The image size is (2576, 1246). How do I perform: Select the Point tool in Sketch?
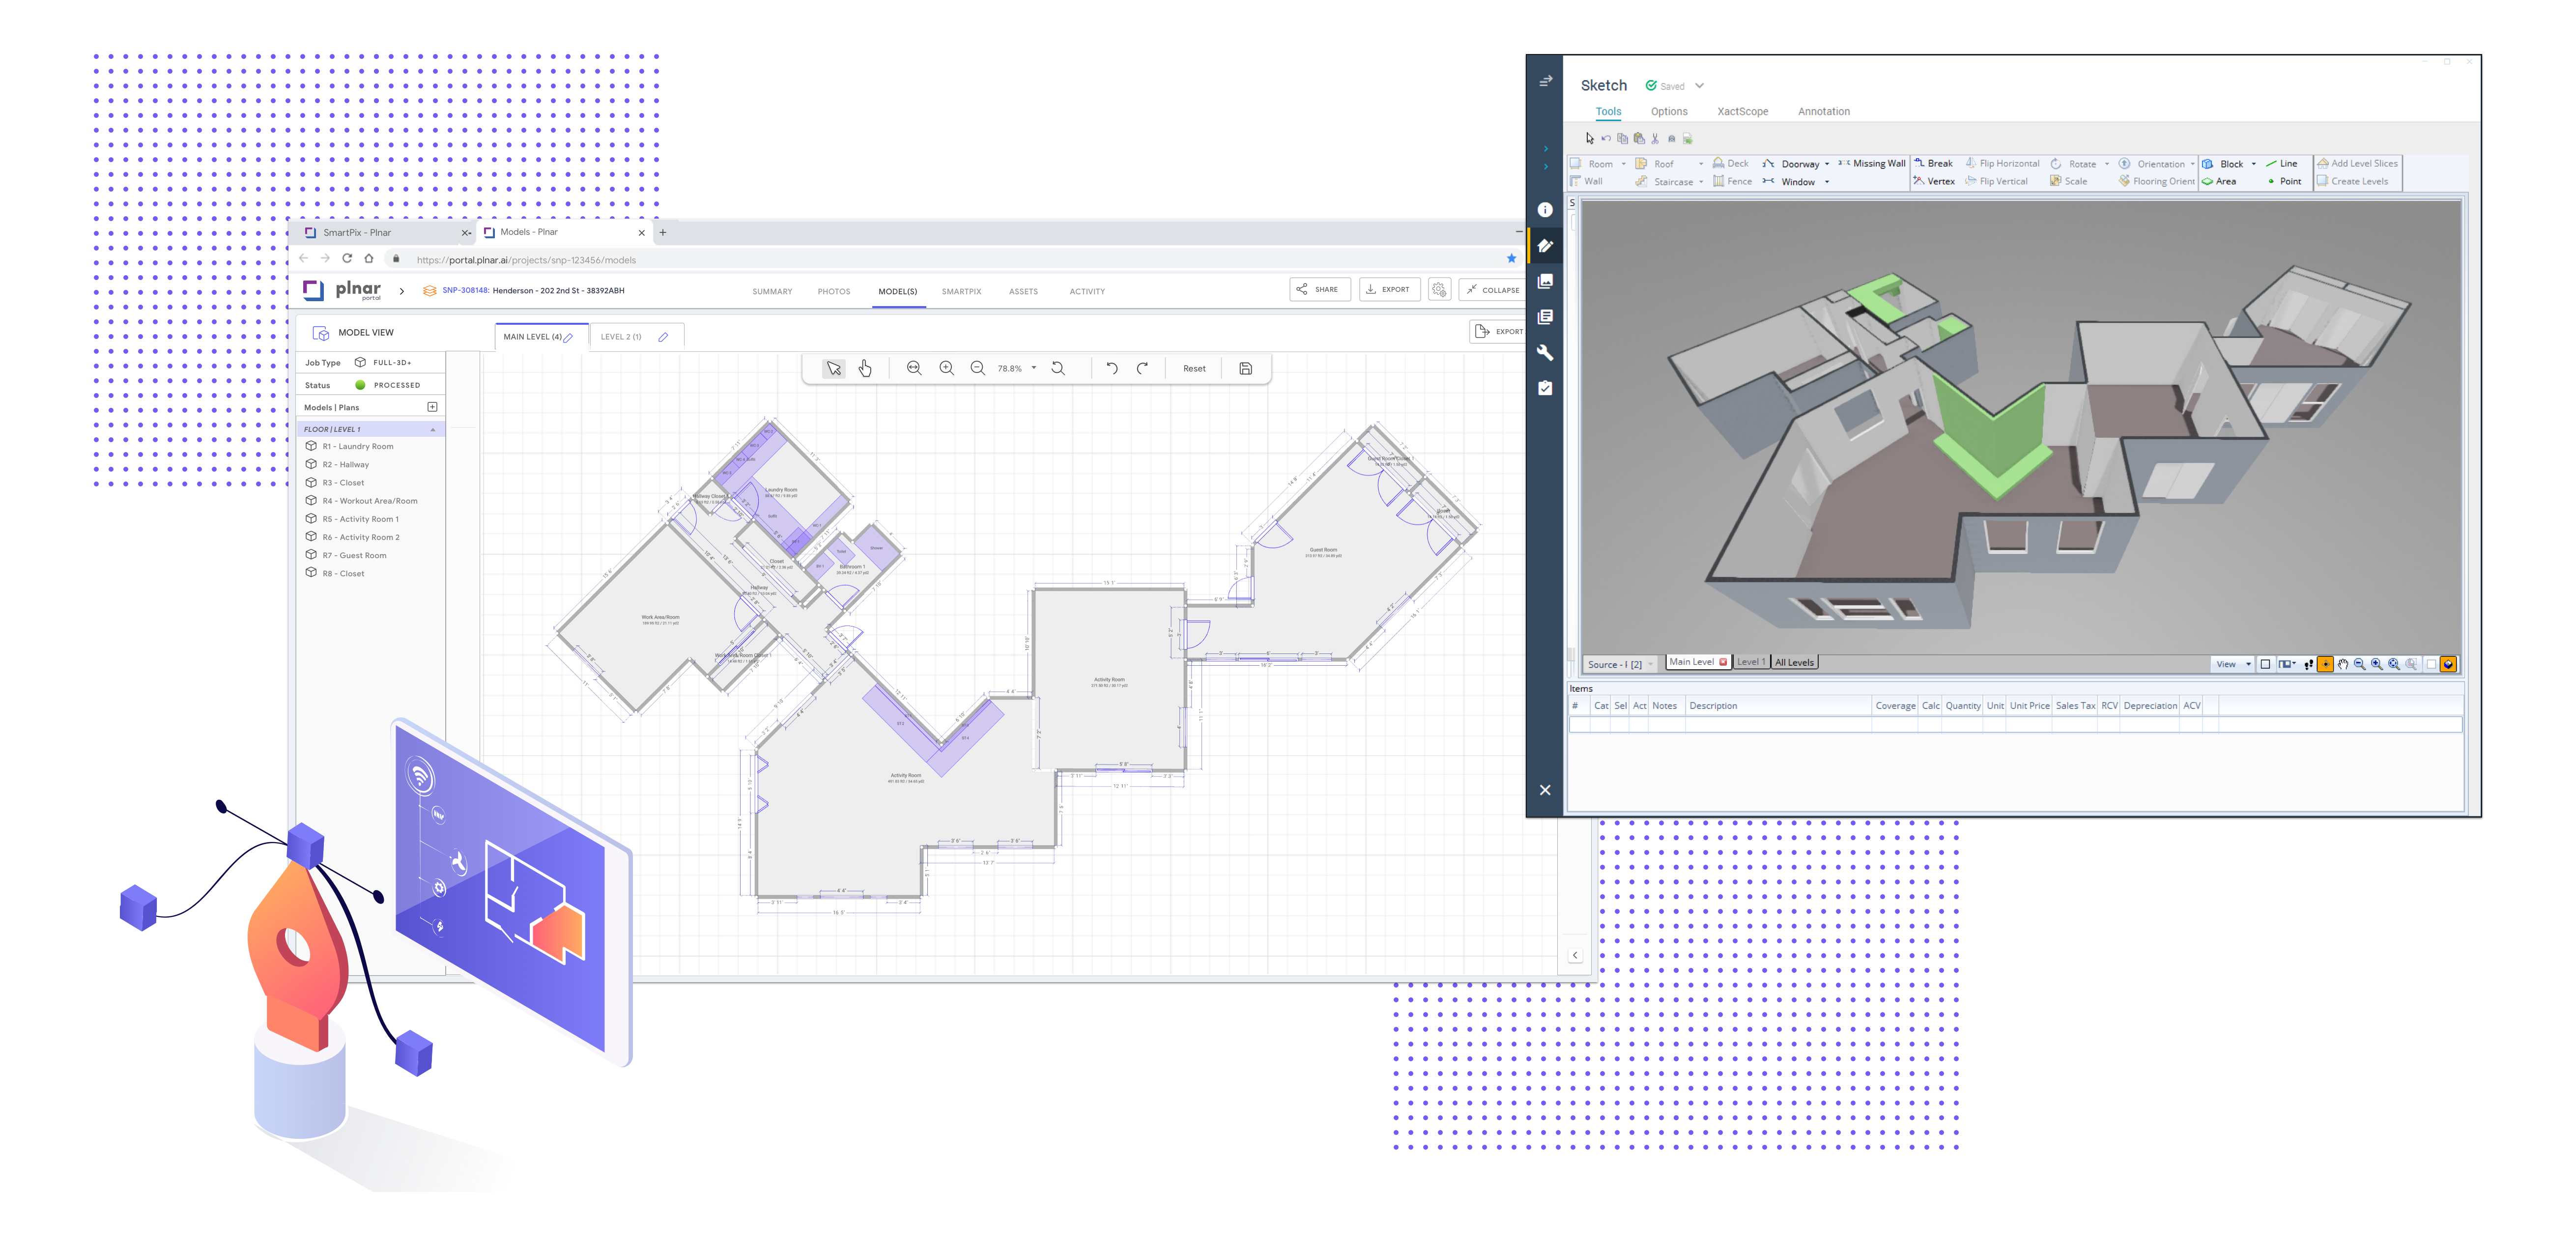[x=2285, y=181]
